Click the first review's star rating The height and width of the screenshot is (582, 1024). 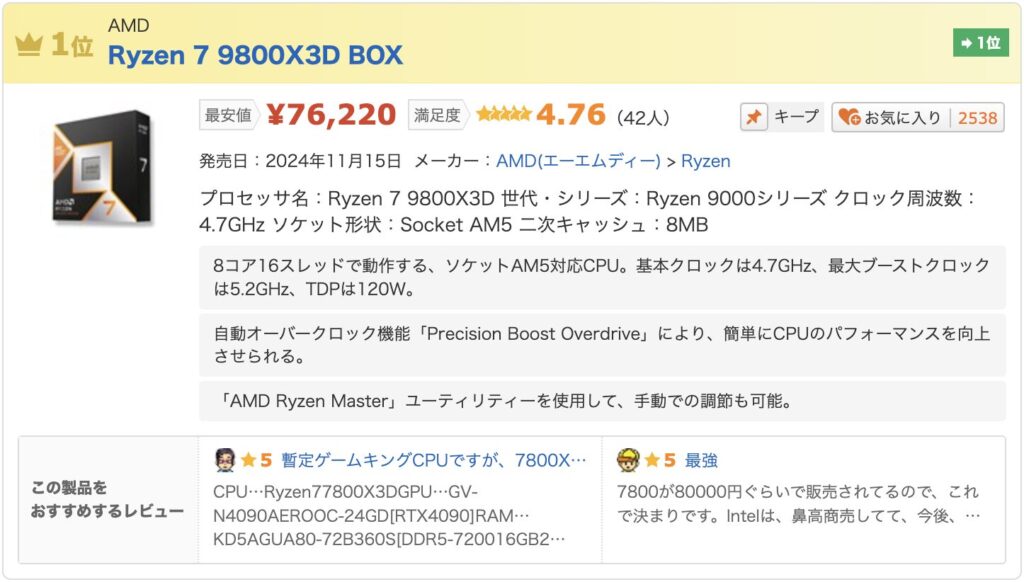coord(256,461)
